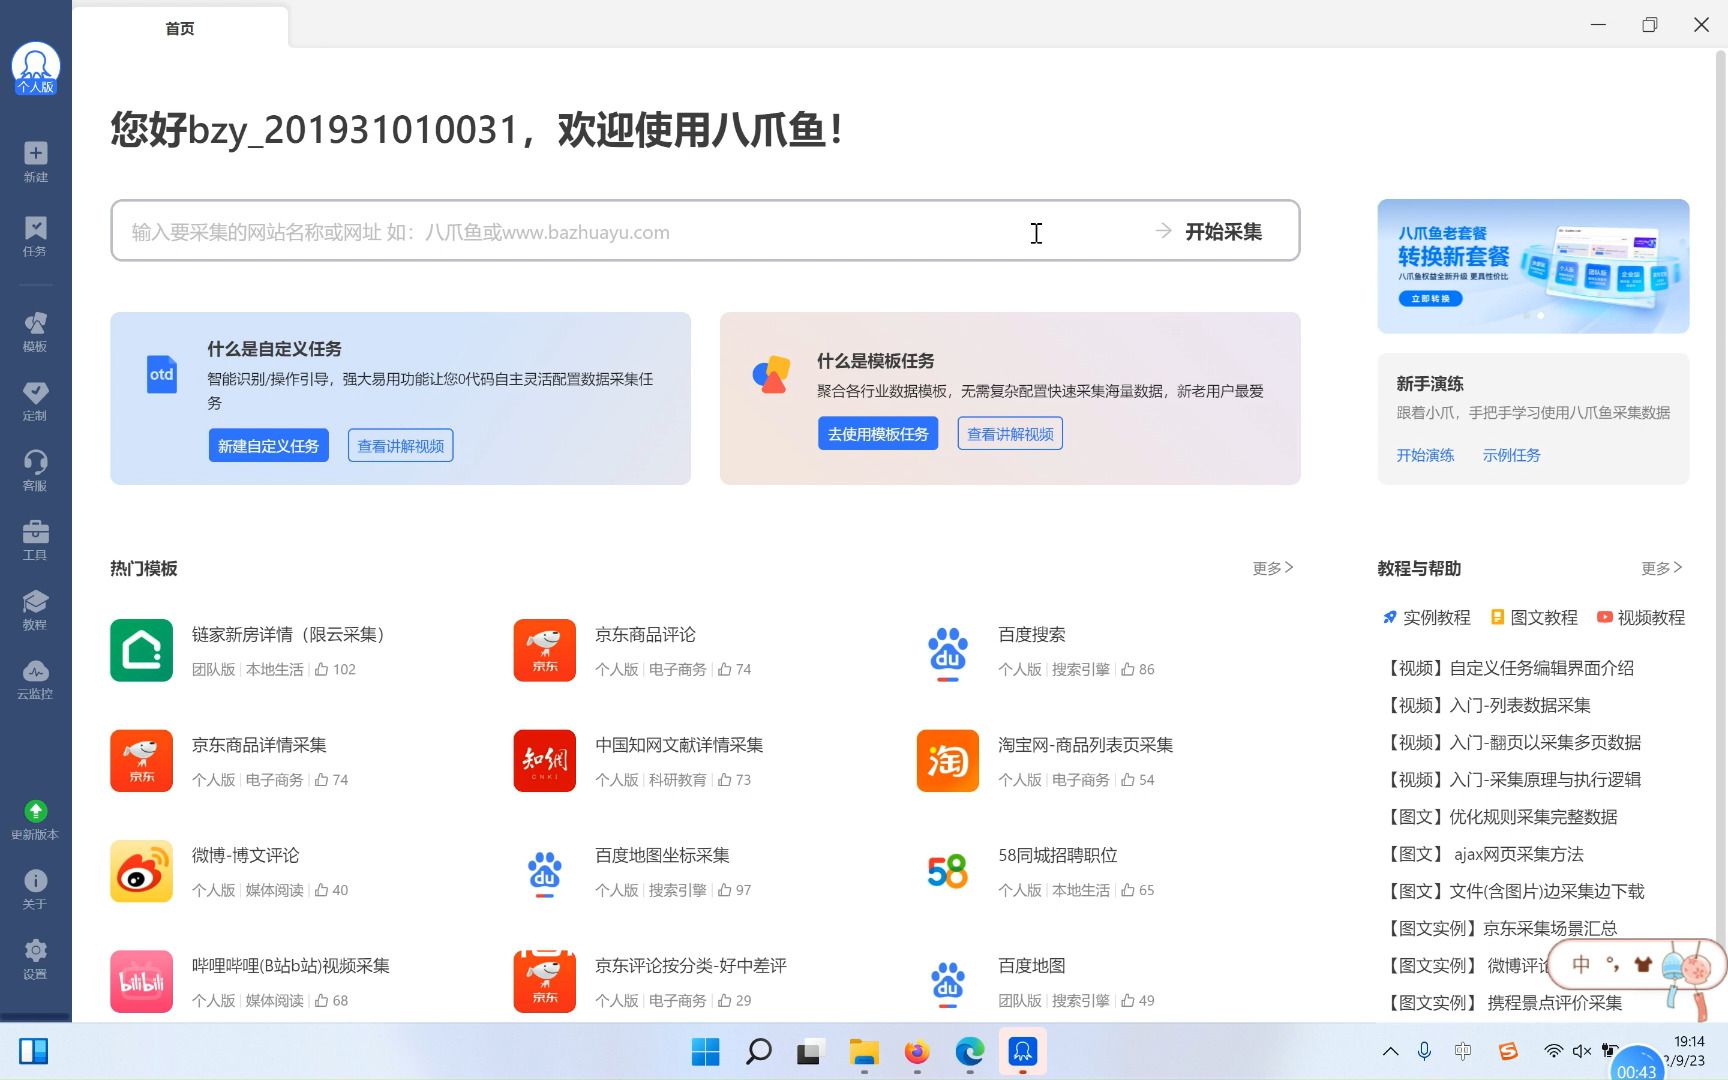Screen dimensions: 1728x1080
Task: Click the 个人版 account avatar
Action: [35, 68]
